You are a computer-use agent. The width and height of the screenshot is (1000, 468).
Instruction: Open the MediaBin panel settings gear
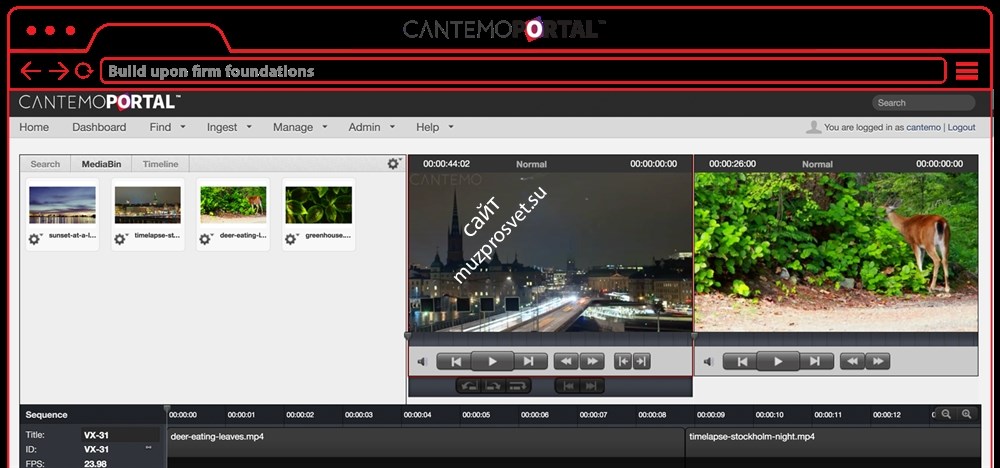click(393, 164)
